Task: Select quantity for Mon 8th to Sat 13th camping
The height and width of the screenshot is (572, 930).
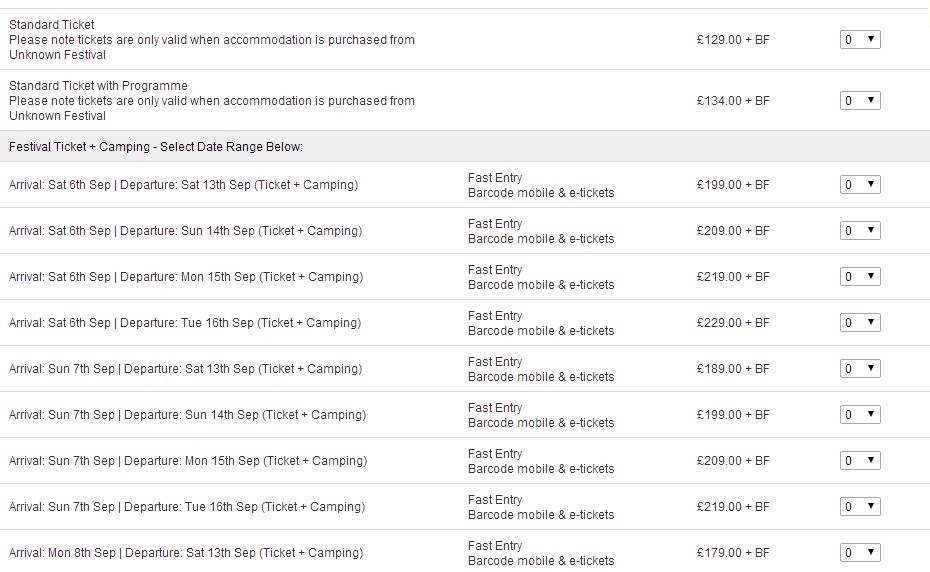Action: (860, 552)
